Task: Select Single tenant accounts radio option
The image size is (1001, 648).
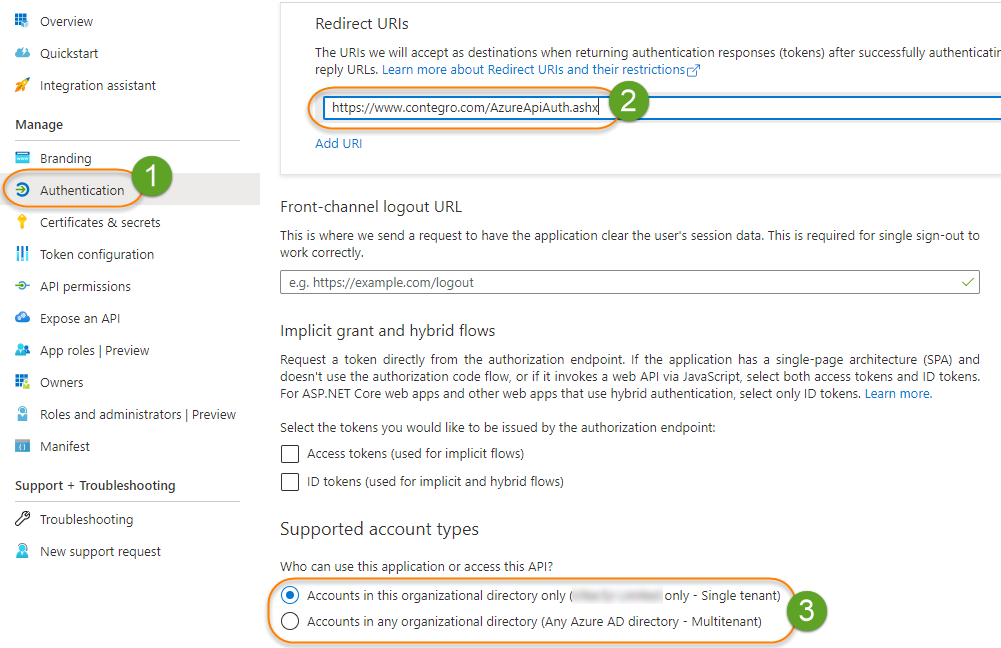Action: click(290, 595)
